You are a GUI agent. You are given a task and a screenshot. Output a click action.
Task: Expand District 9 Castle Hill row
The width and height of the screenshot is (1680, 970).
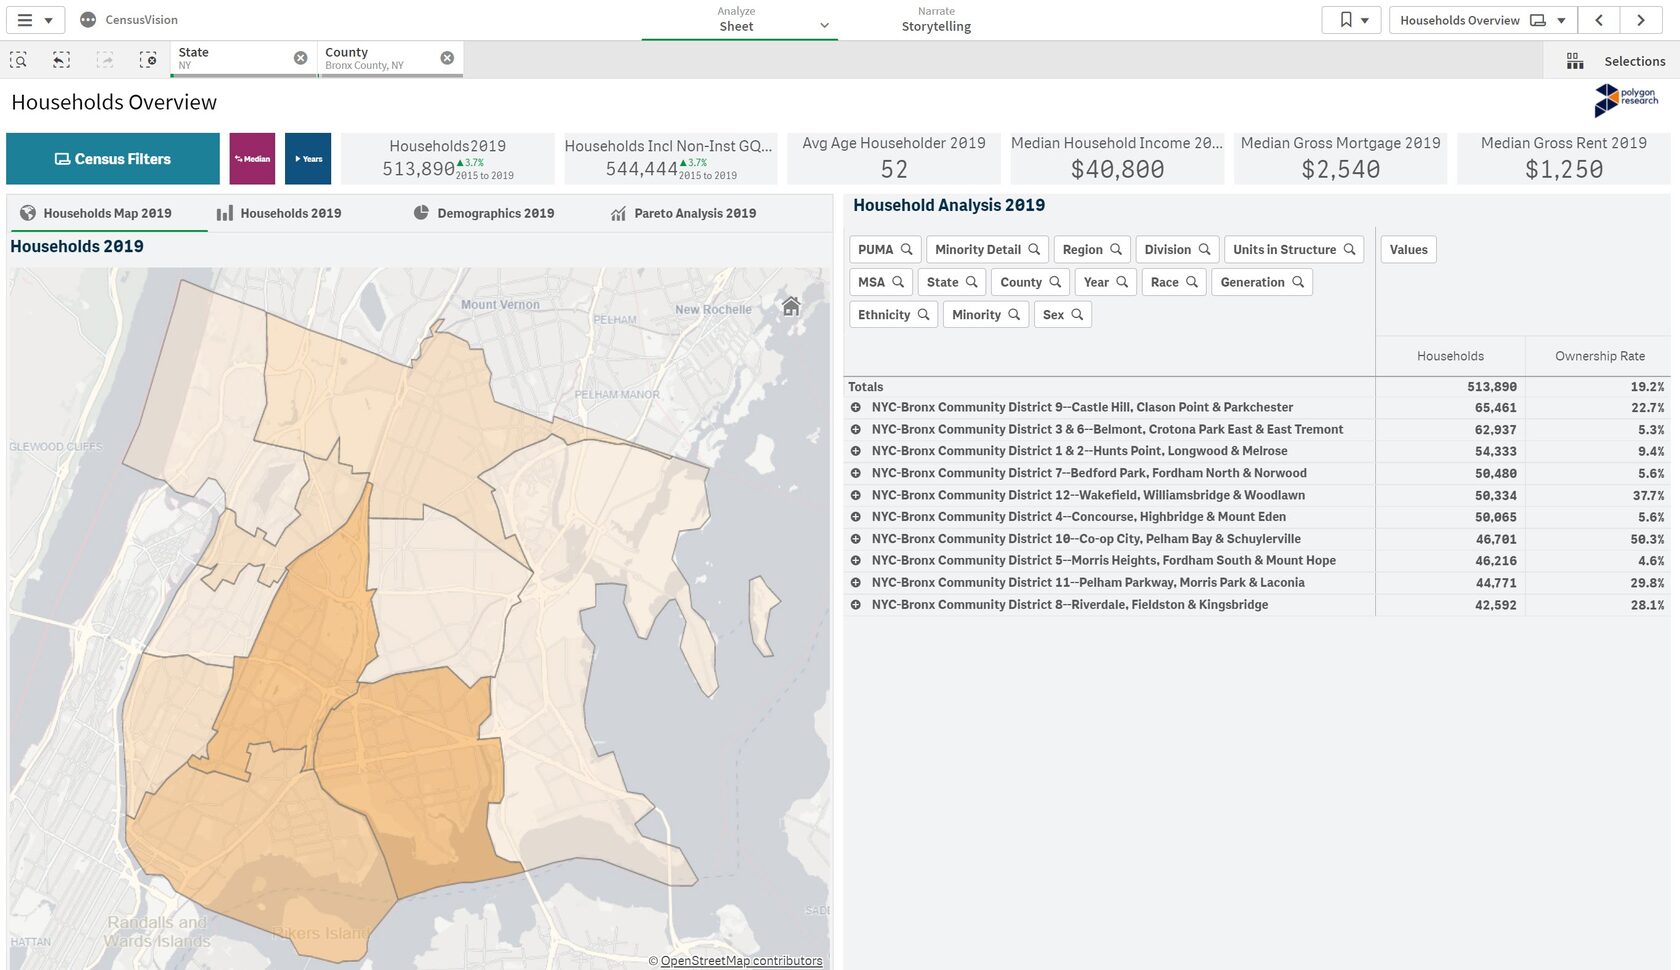[x=856, y=408]
